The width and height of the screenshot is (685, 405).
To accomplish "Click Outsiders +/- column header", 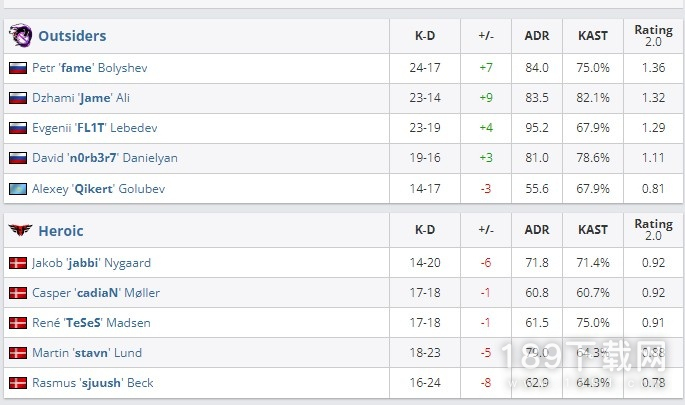I will 486,36.
